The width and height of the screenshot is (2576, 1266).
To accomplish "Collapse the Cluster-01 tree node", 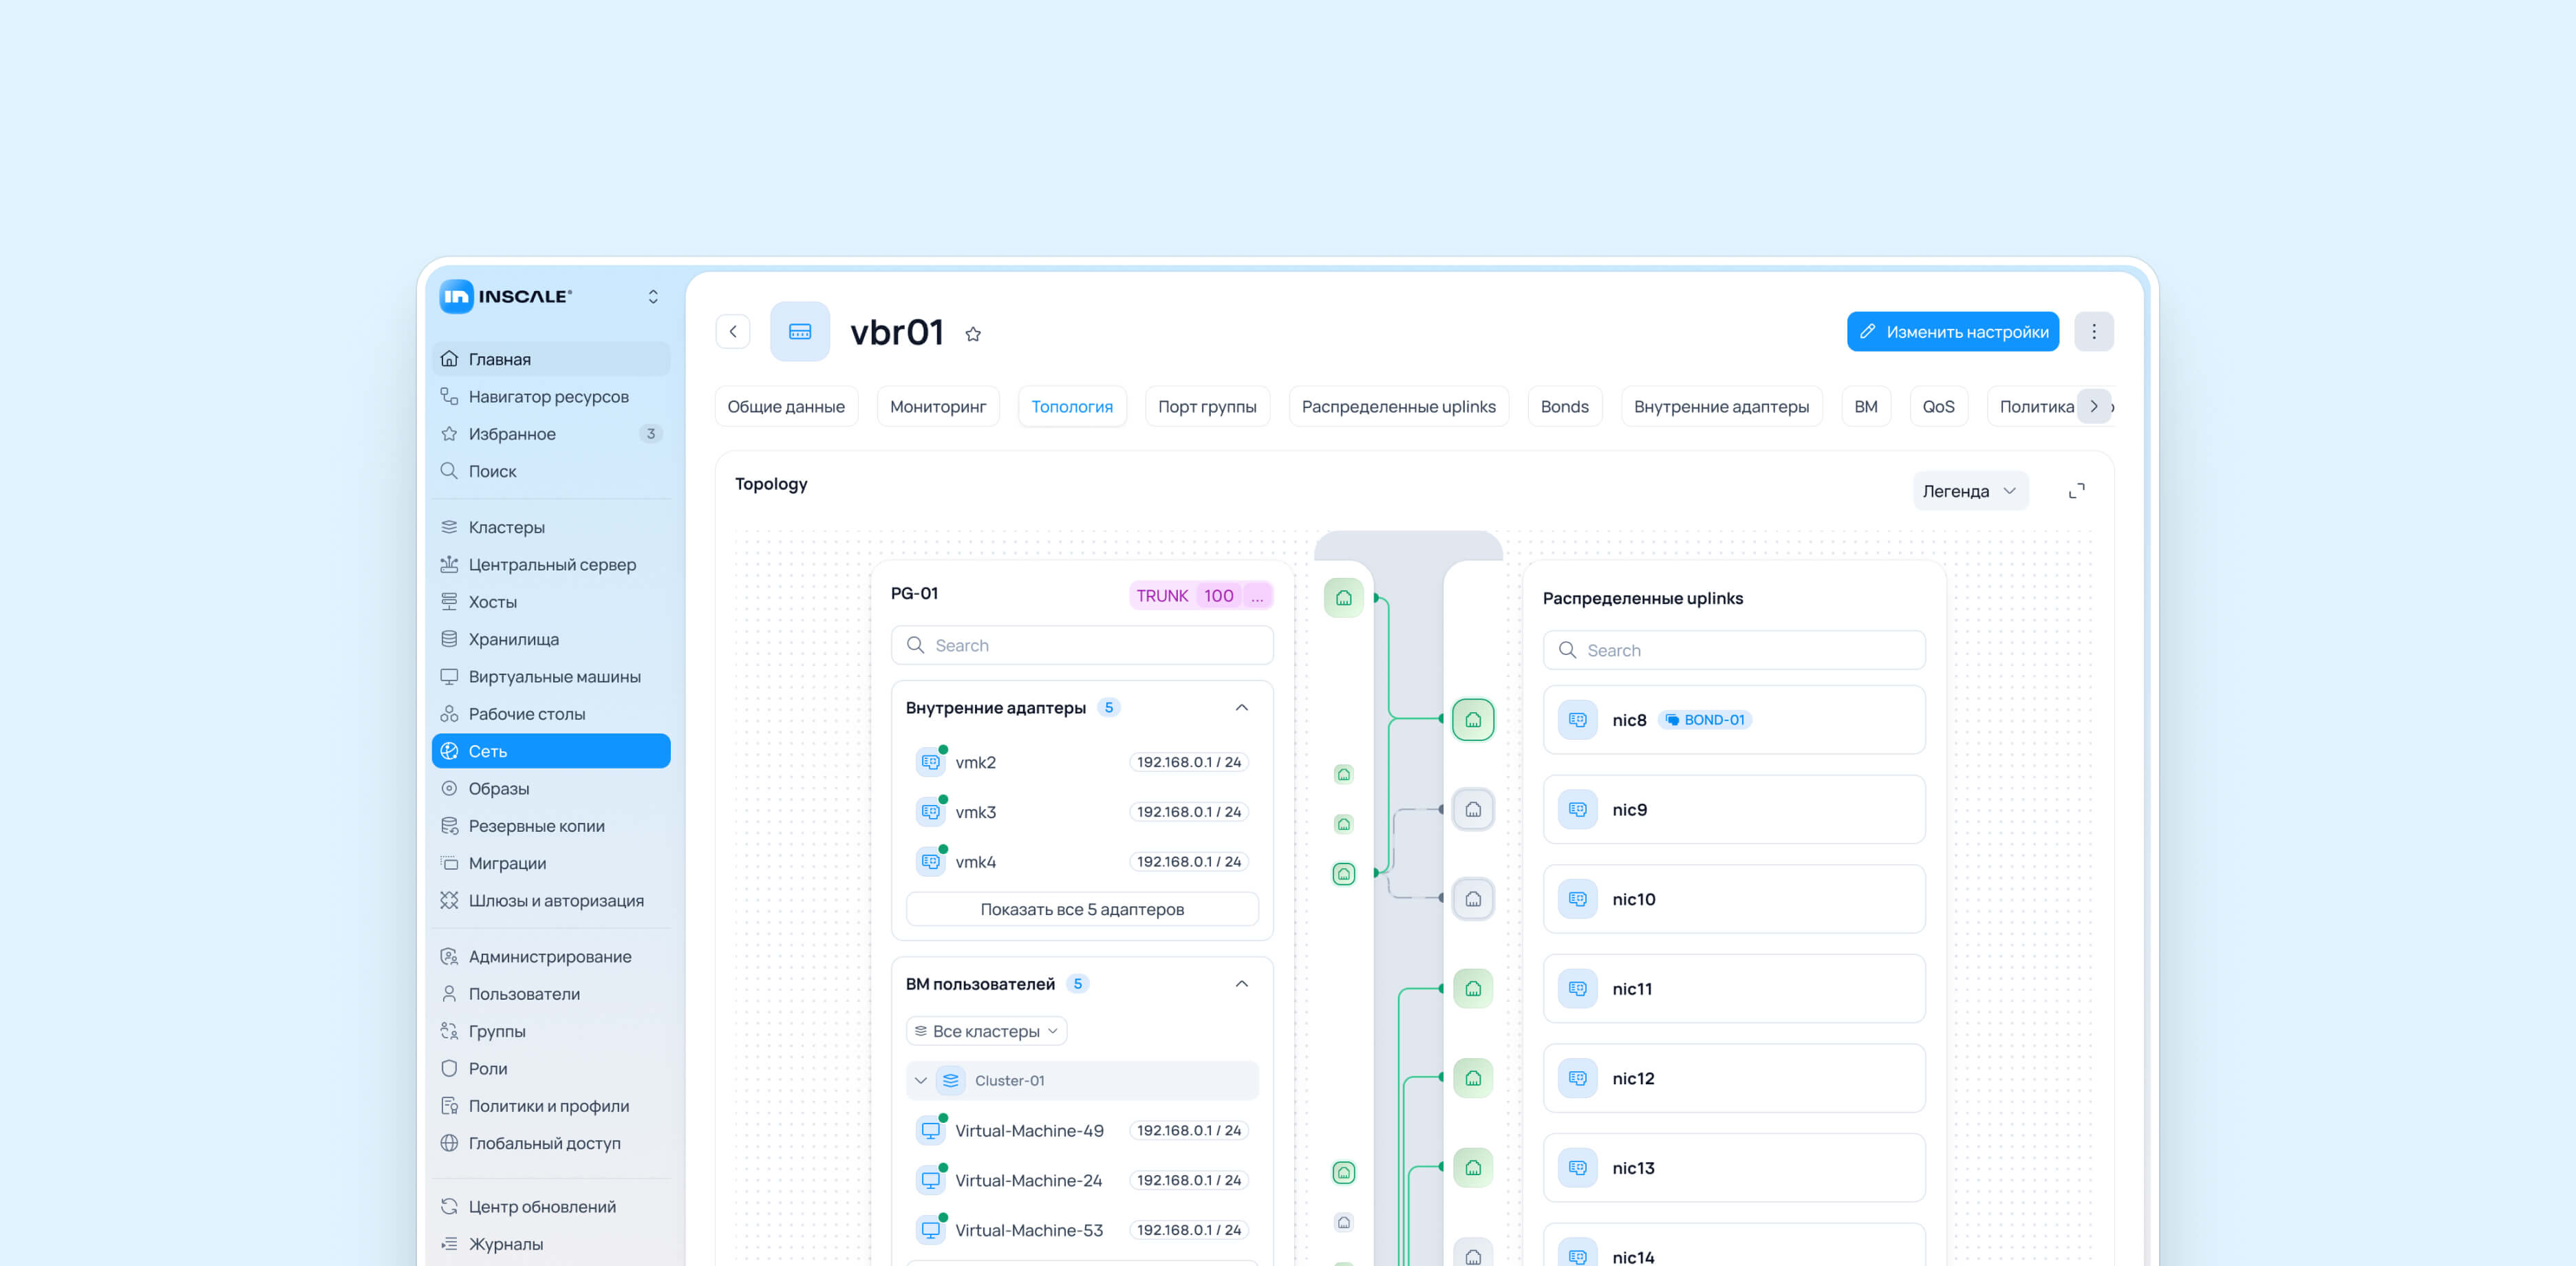I will coord(920,1081).
